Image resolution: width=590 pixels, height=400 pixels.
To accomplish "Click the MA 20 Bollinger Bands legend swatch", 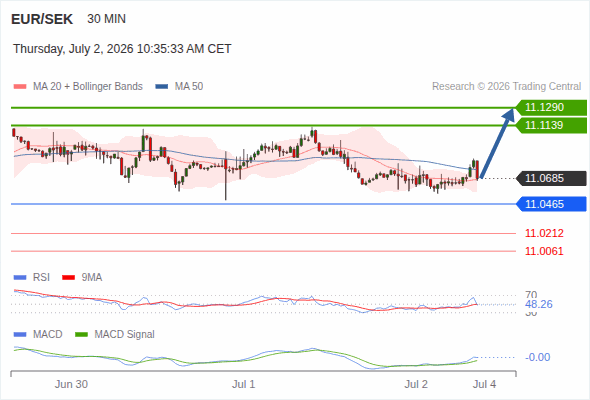I will [20, 87].
